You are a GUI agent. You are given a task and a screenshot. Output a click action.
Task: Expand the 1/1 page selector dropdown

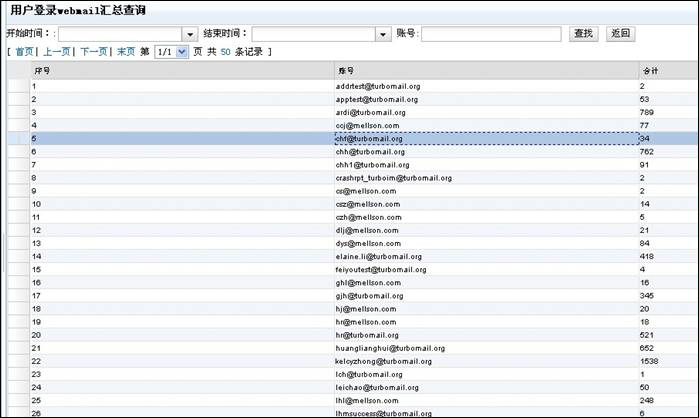tap(182, 52)
